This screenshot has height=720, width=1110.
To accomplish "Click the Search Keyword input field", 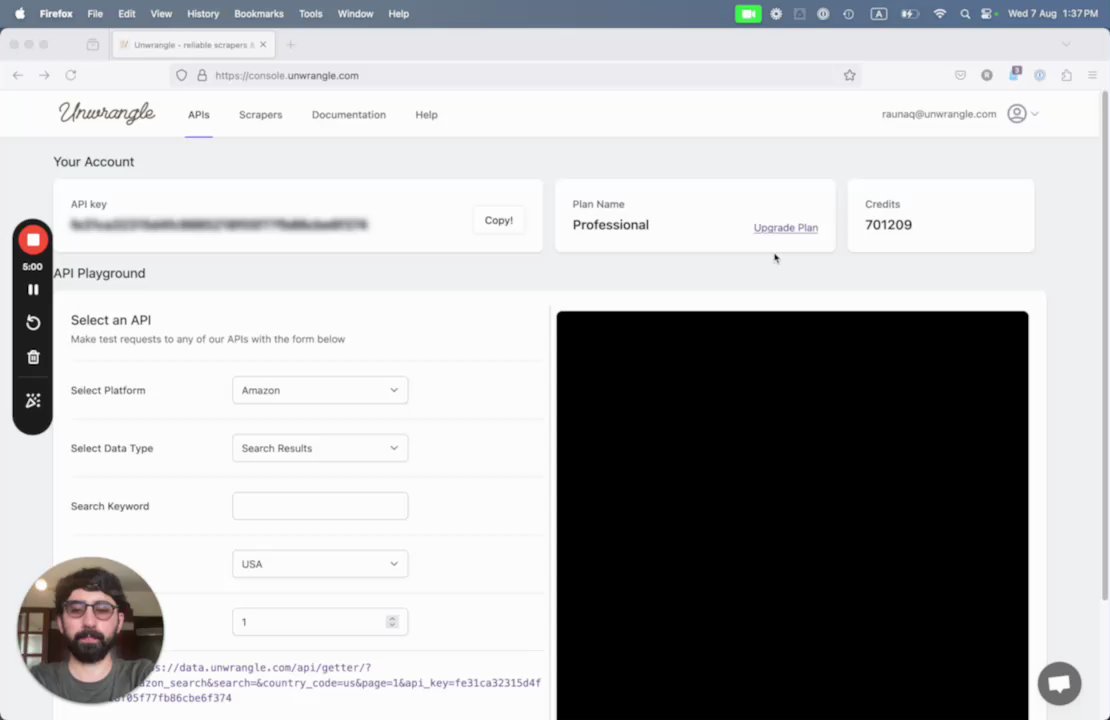I will pyautogui.click(x=320, y=506).
